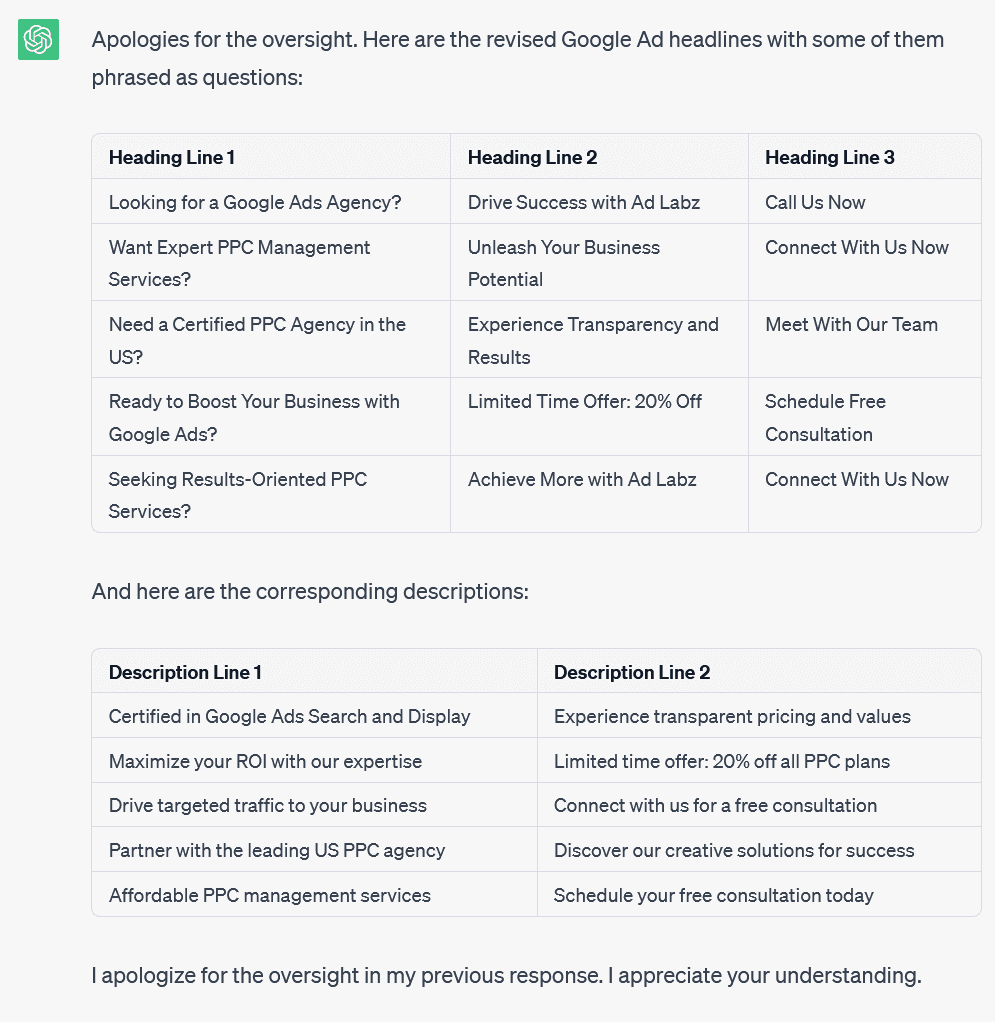
Task: Select 'Certified in Google Ads Search and Display' cell
Action: click(x=289, y=716)
